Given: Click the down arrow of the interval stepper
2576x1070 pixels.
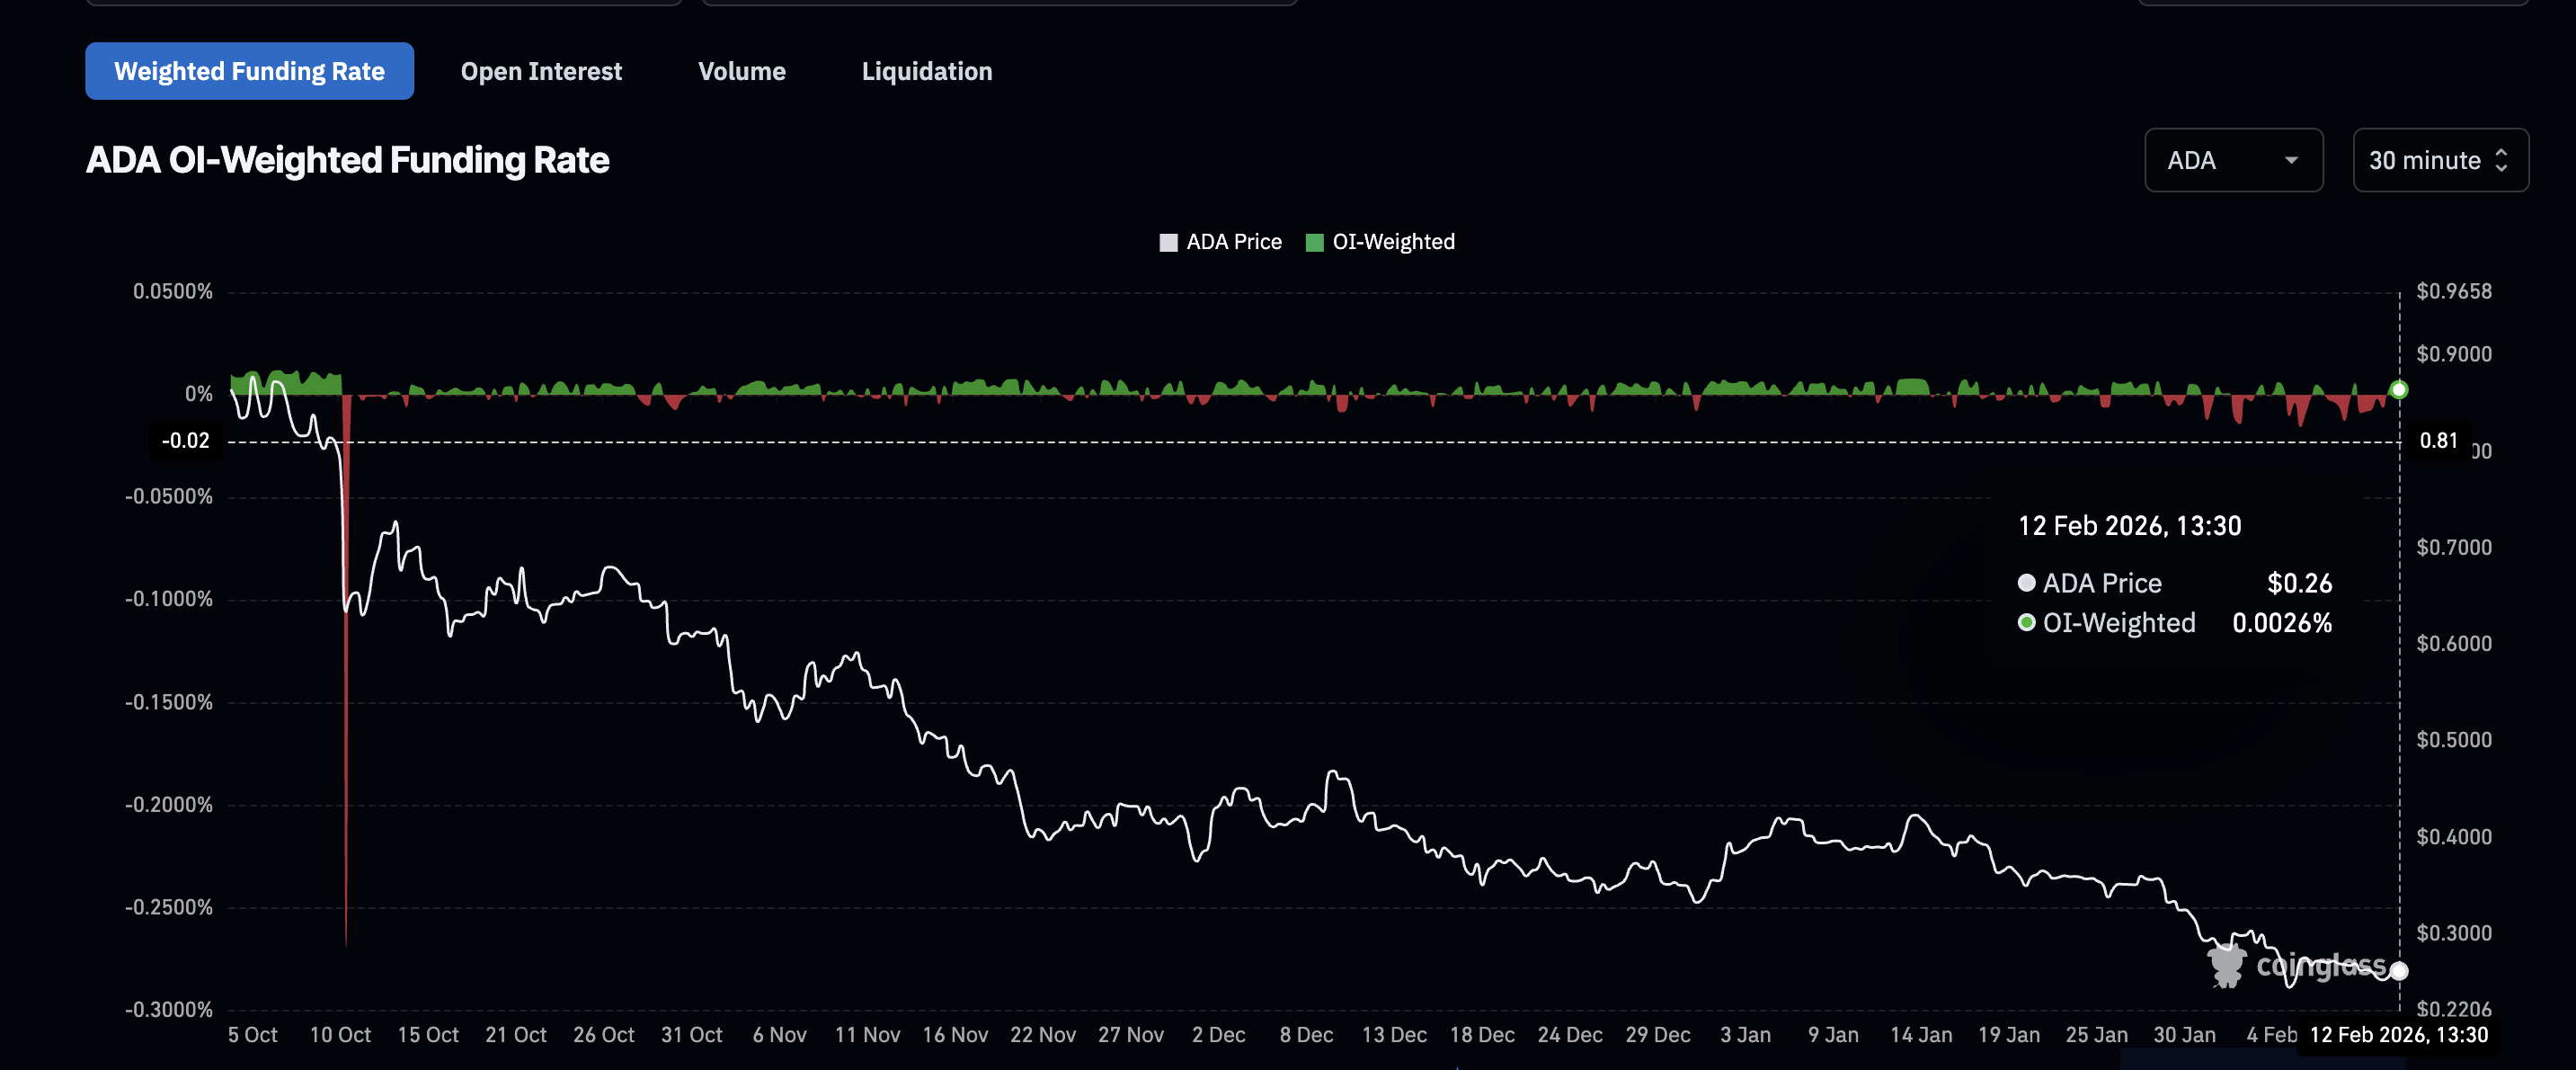Looking at the screenshot, I should click(x=2502, y=168).
